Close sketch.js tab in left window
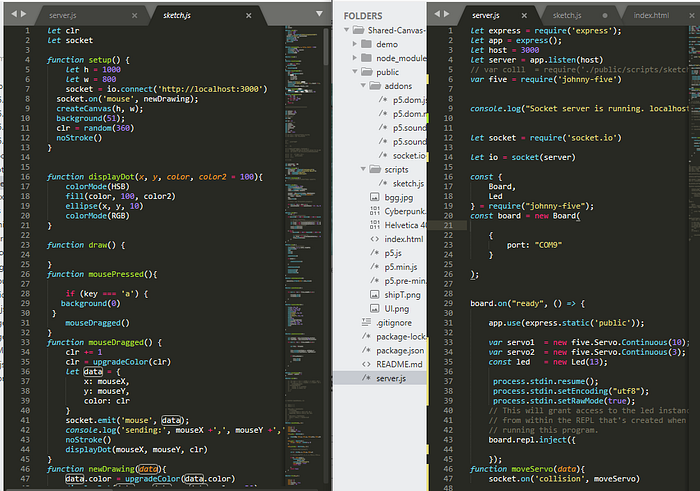This screenshot has width=700, height=491. pyautogui.click(x=249, y=16)
